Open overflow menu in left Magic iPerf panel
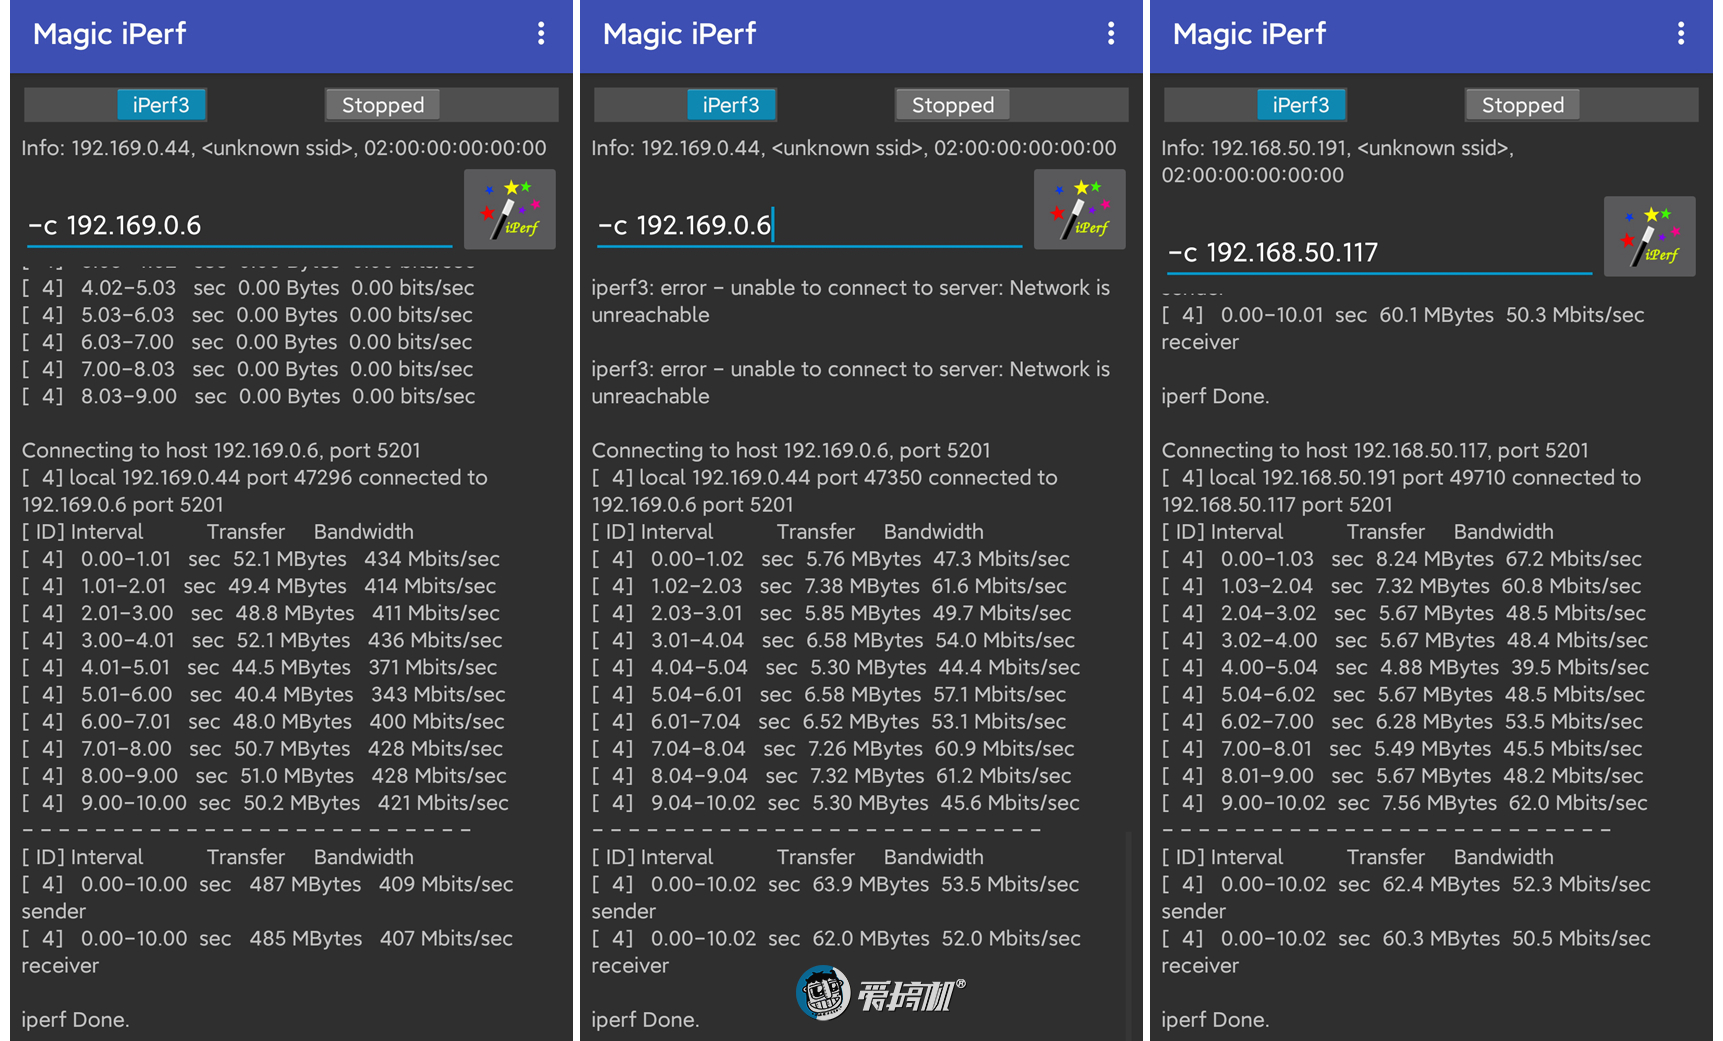This screenshot has width=1723, height=1041. [541, 34]
